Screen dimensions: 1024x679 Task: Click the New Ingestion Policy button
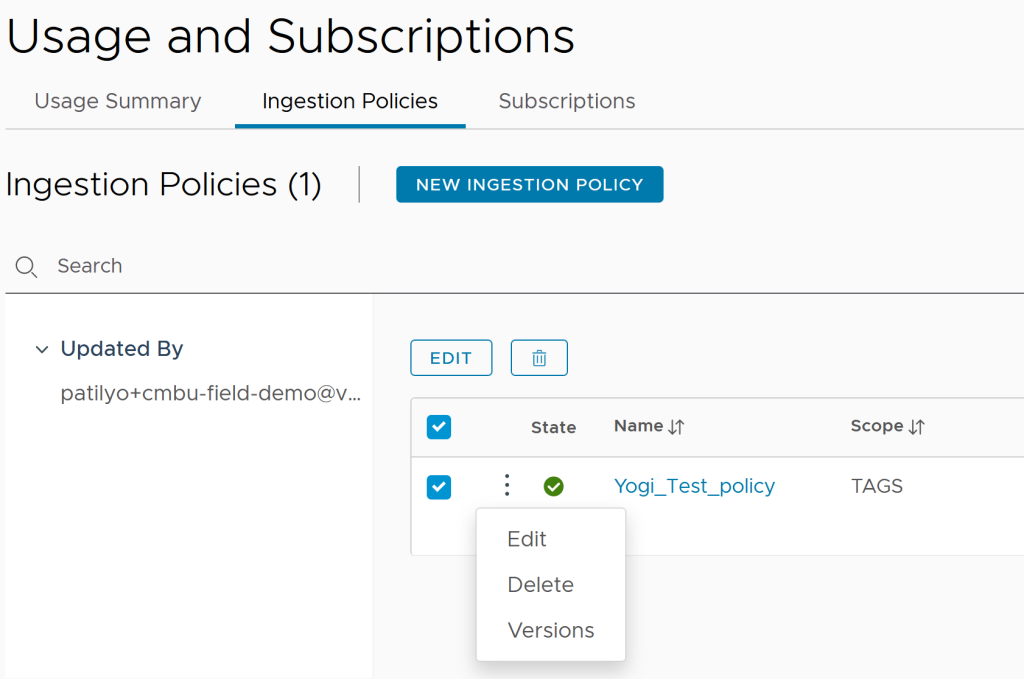click(529, 184)
